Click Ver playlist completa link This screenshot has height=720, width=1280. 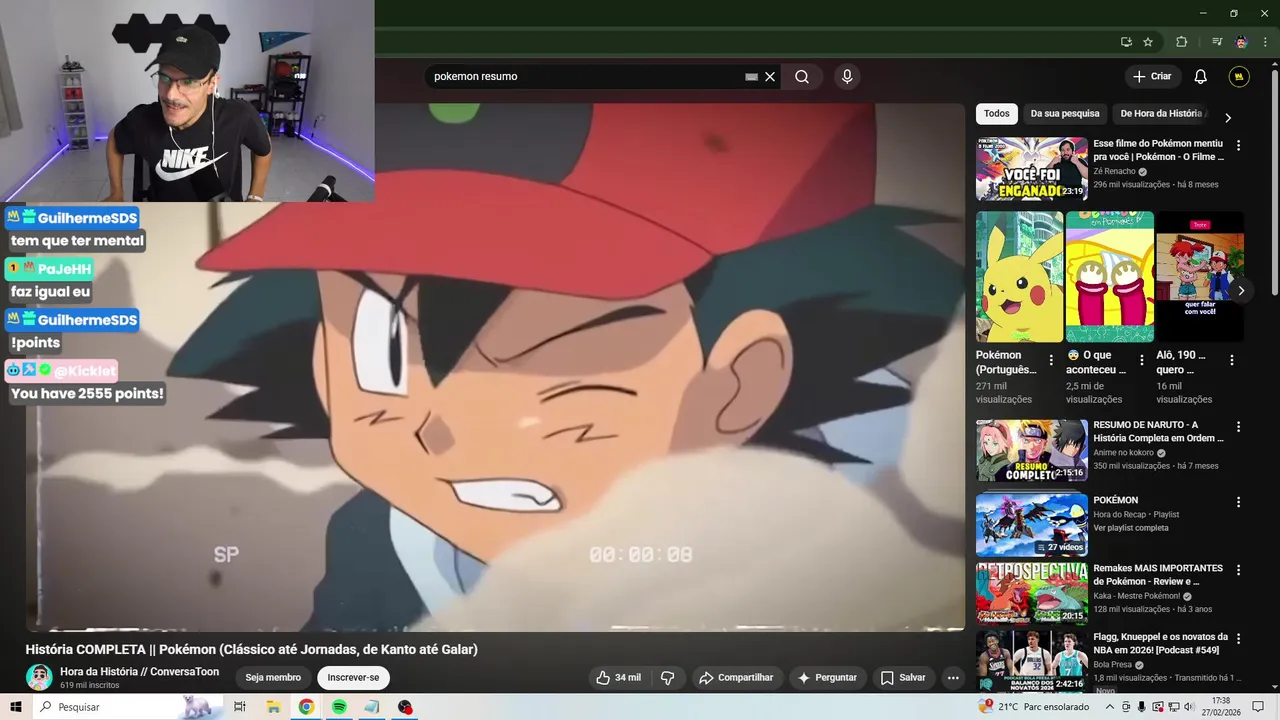[x=1131, y=528]
